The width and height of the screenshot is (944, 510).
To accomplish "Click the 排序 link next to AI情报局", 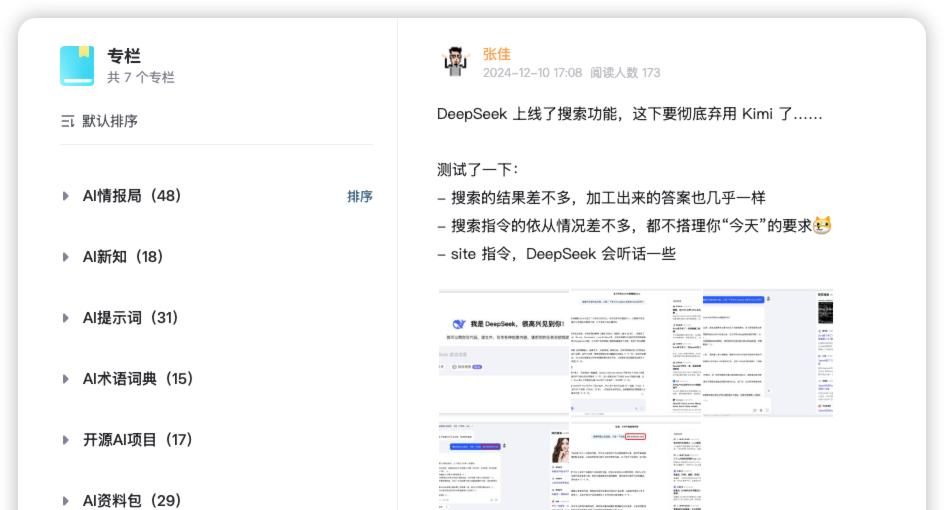I will pyautogui.click(x=360, y=196).
